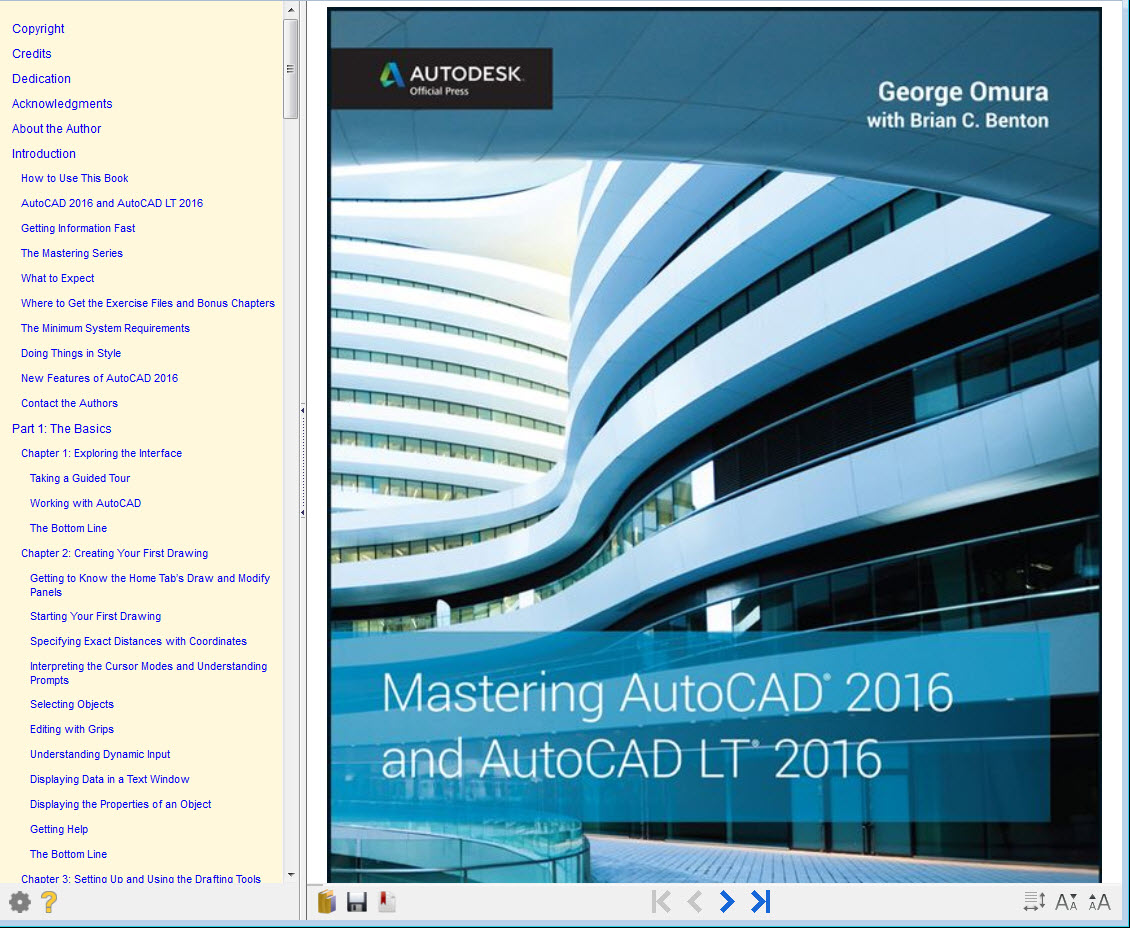
Task: Open Selecting Objects
Action: [72, 704]
